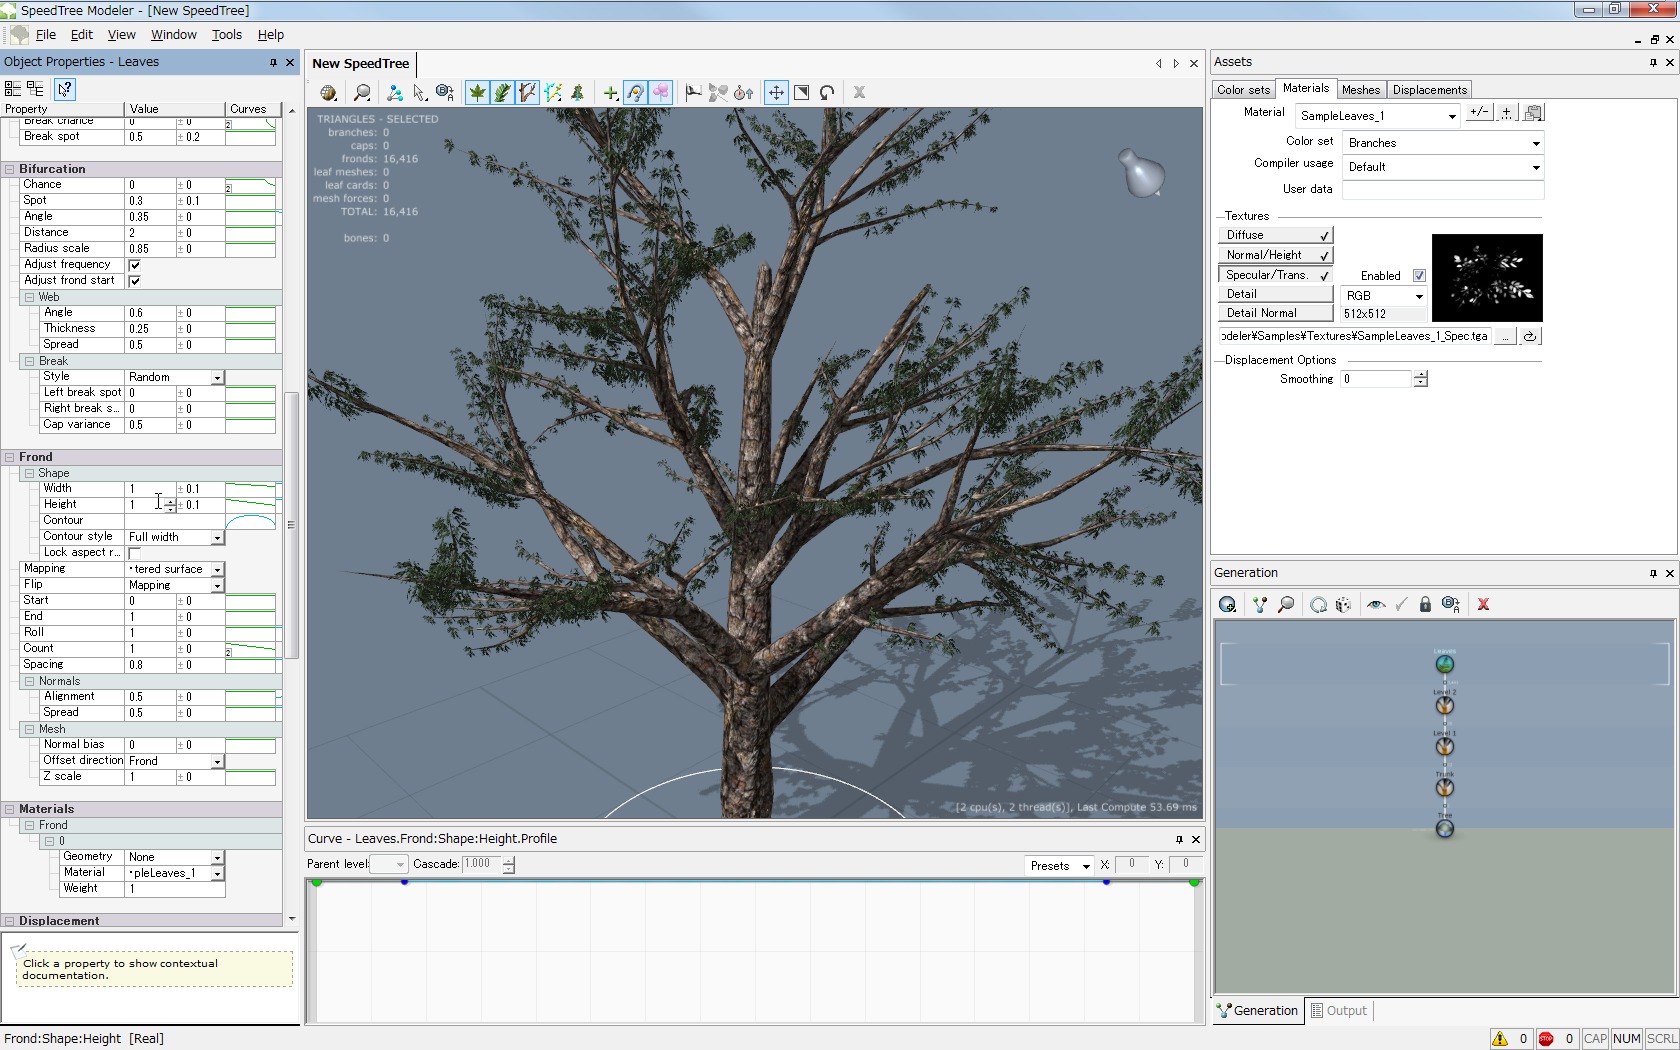Image resolution: width=1680 pixels, height=1050 pixels.
Task: Click the eye visibility icon in Generation toolbar
Action: click(1376, 605)
